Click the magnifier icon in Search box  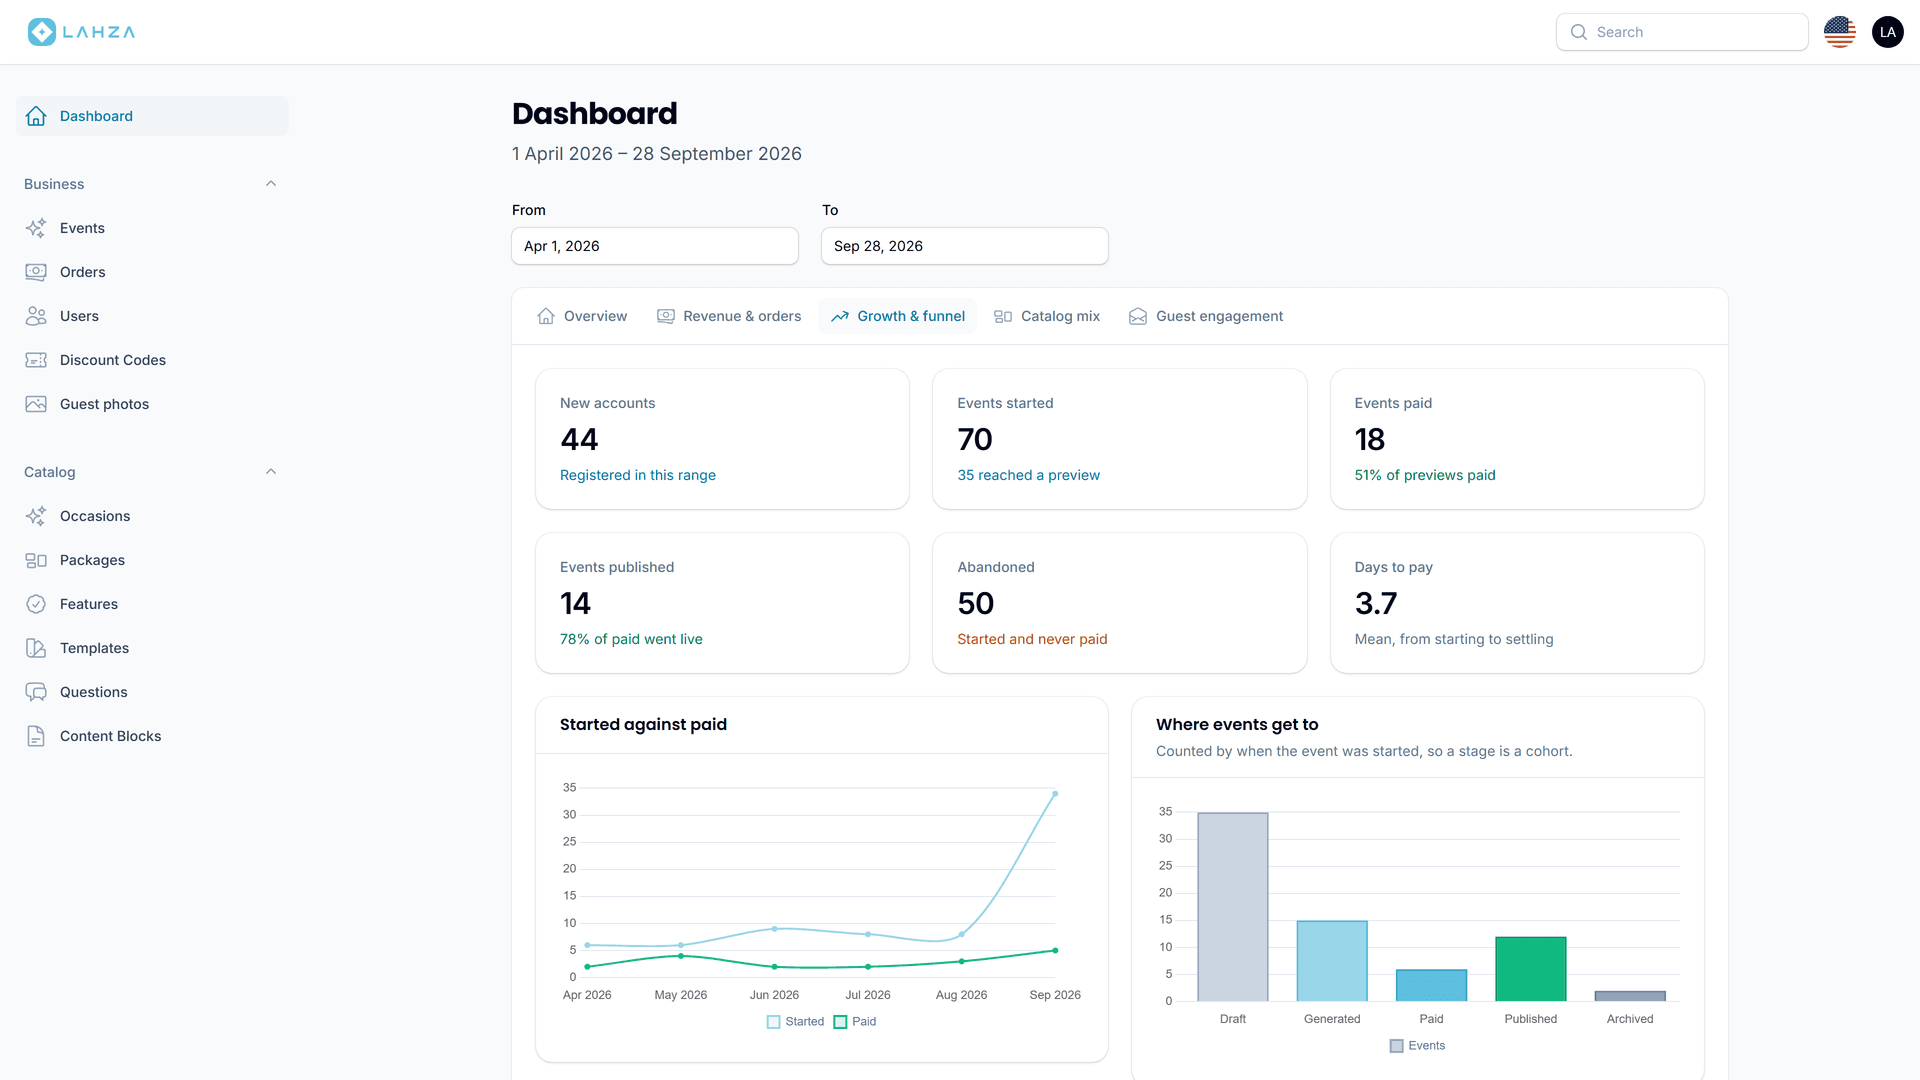coord(1579,32)
